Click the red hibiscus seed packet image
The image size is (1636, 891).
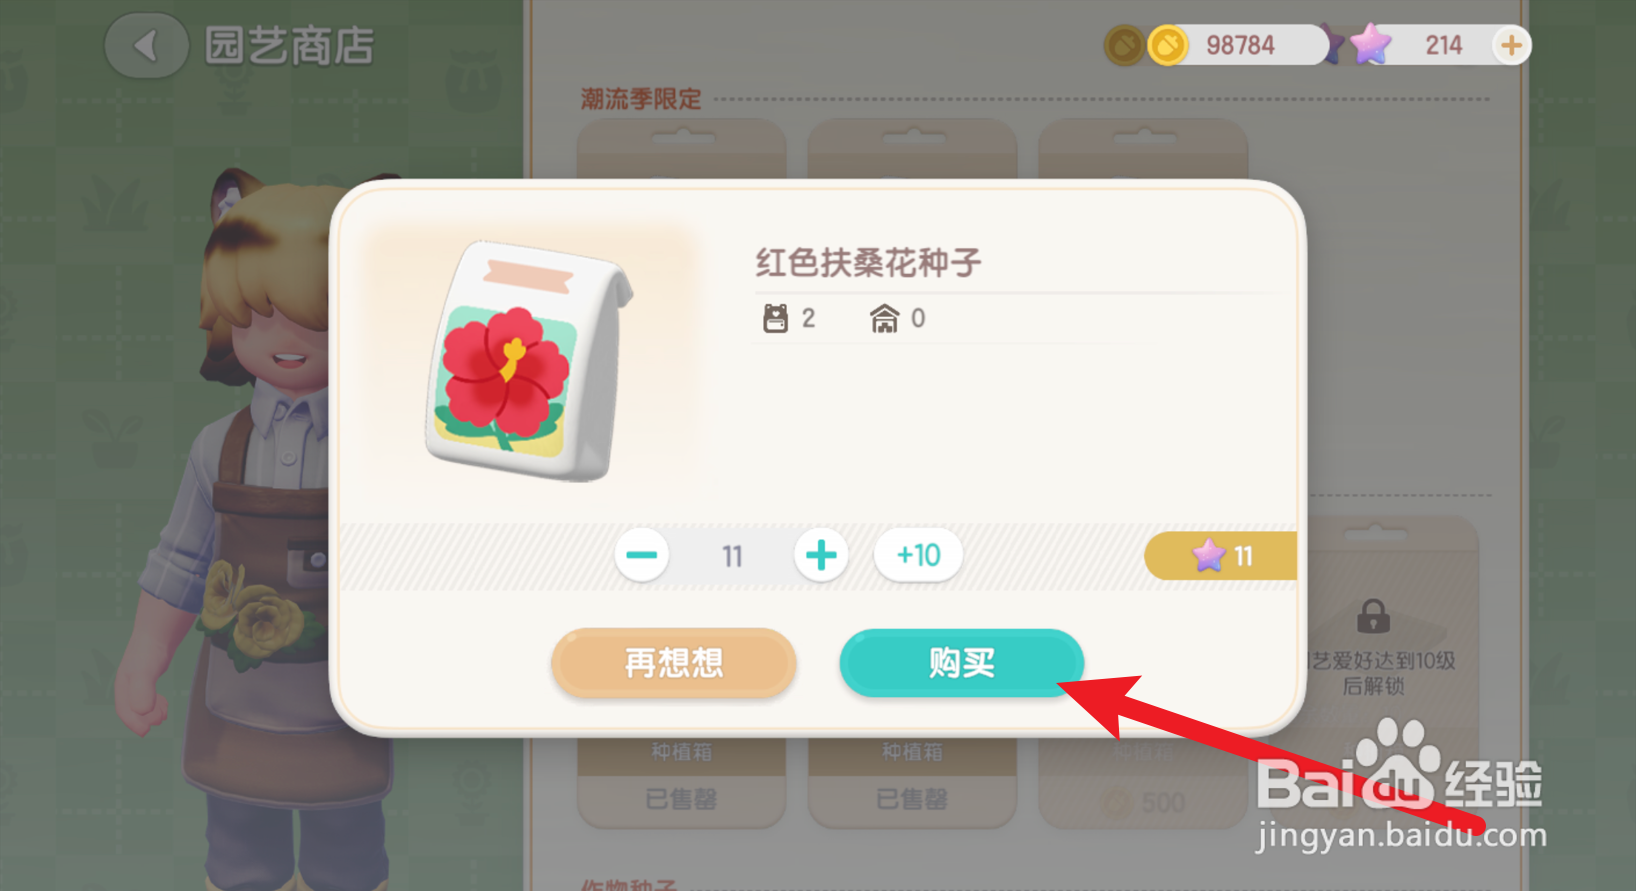pos(528,362)
